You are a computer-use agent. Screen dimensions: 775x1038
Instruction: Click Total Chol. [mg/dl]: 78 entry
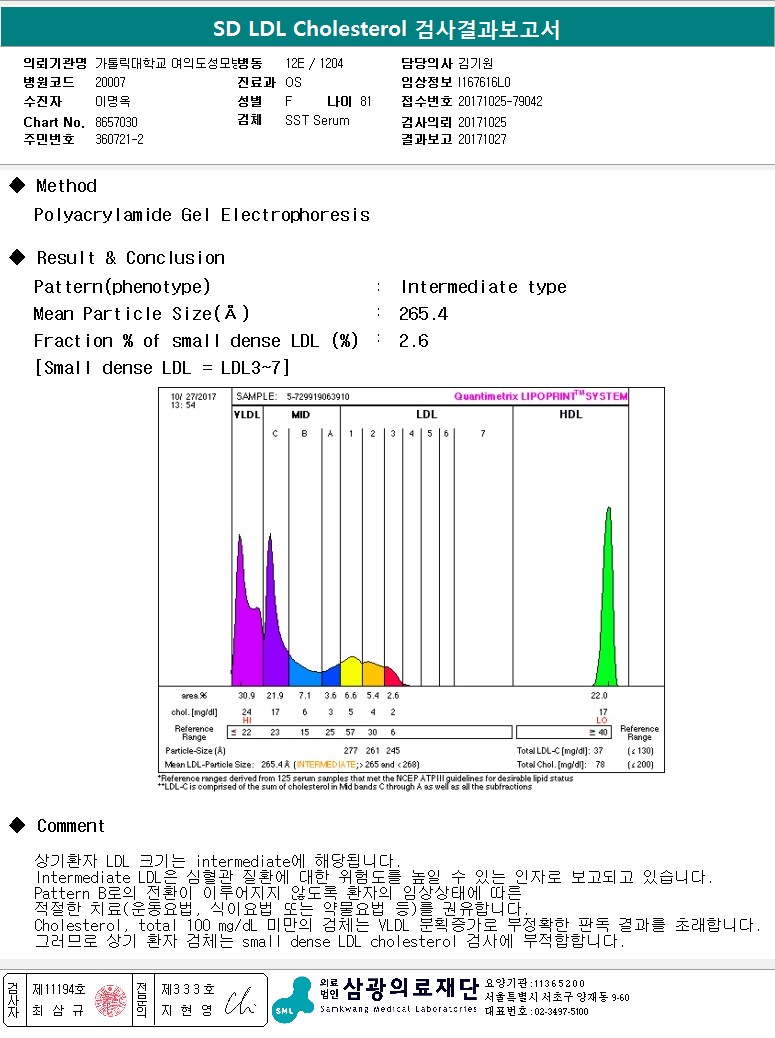pos(562,765)
